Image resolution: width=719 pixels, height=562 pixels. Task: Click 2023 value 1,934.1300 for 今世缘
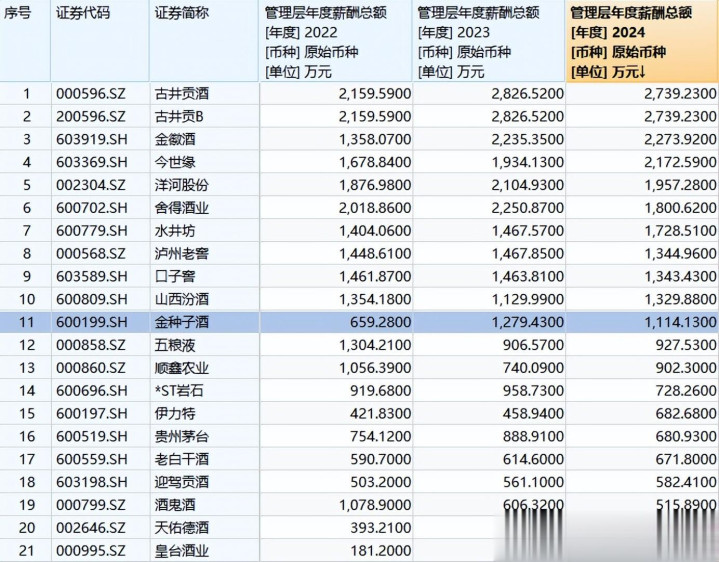(x=527, y=162)
